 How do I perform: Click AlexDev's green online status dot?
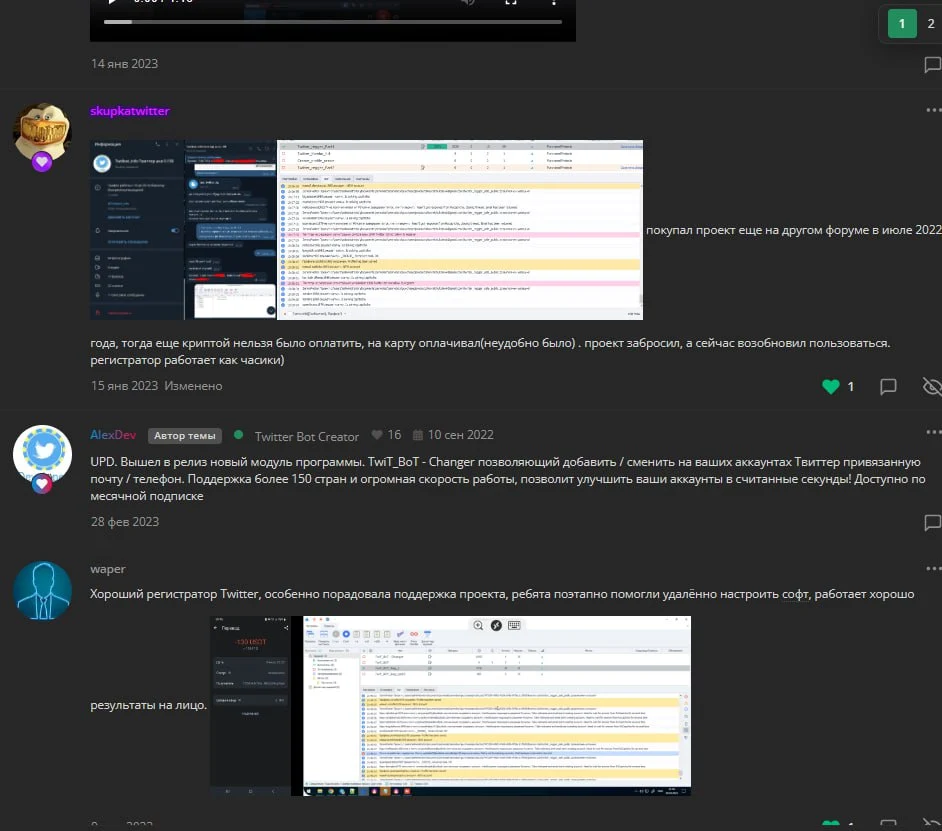[239, 434]
